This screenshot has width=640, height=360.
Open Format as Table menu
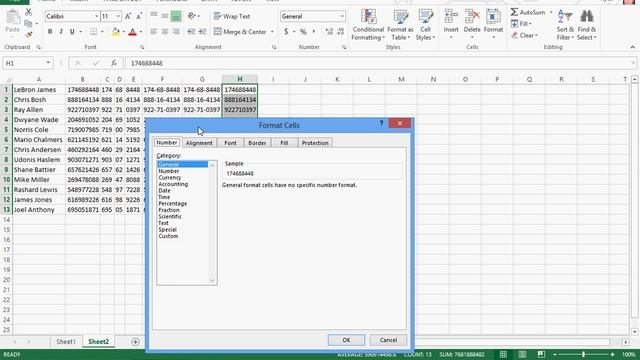[400, 24]
